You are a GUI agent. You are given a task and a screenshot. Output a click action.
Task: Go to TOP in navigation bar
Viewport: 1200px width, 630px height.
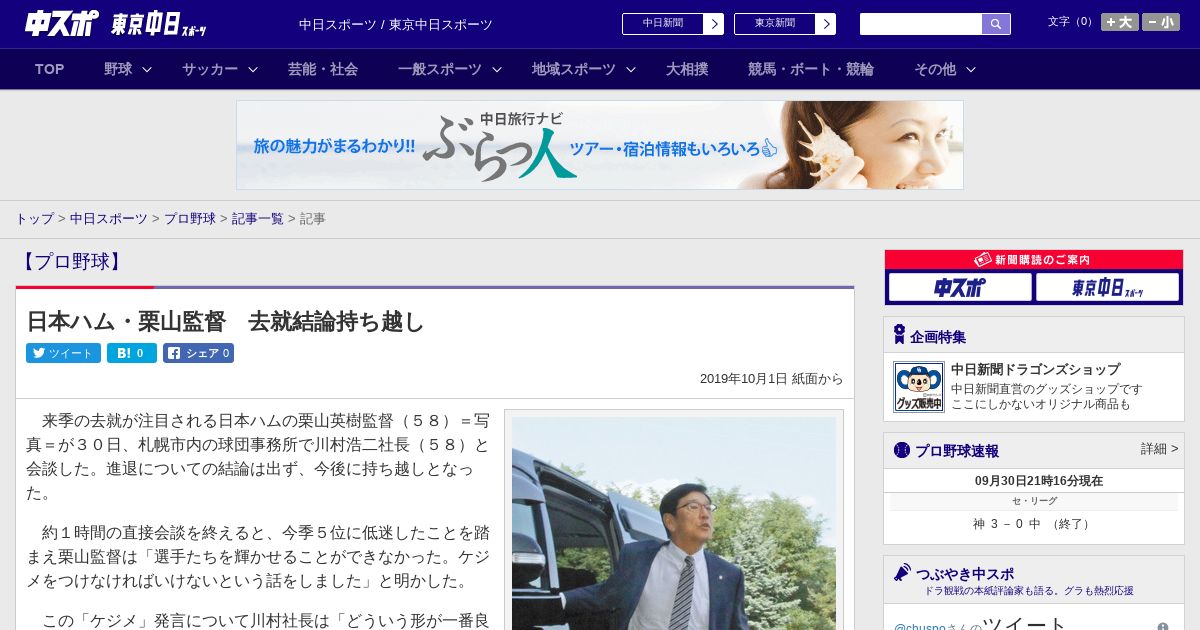pyautogui.click(x=50, y=69)
